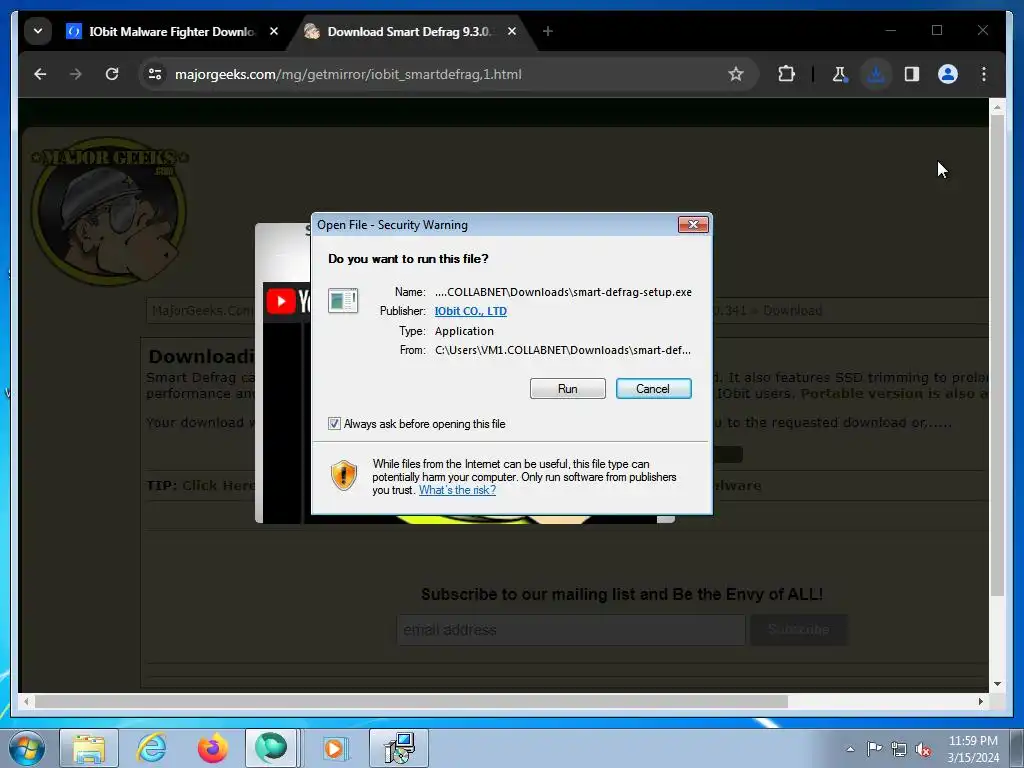The height and width of the screenshot is (768, 1024).
Task: Click the YouTube play logo on the video
Action: [x=281, y=302]
